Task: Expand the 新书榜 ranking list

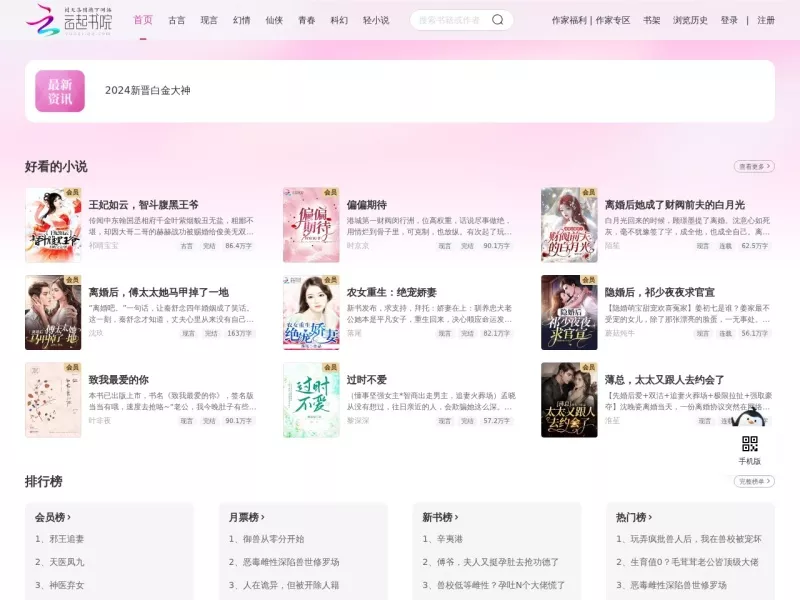Action: pos(440,517)
